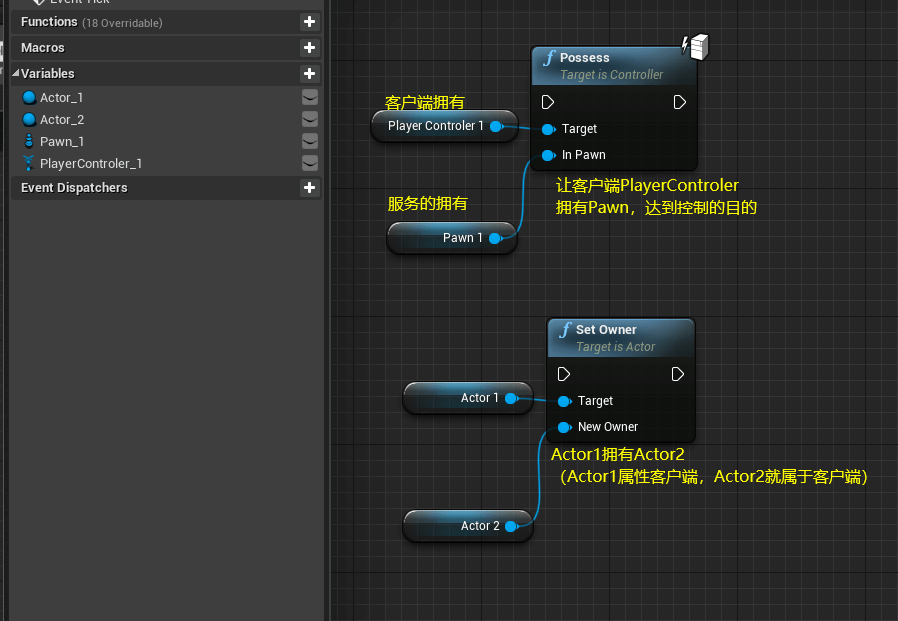Select the Pawn_1 variable type icon

29,141
